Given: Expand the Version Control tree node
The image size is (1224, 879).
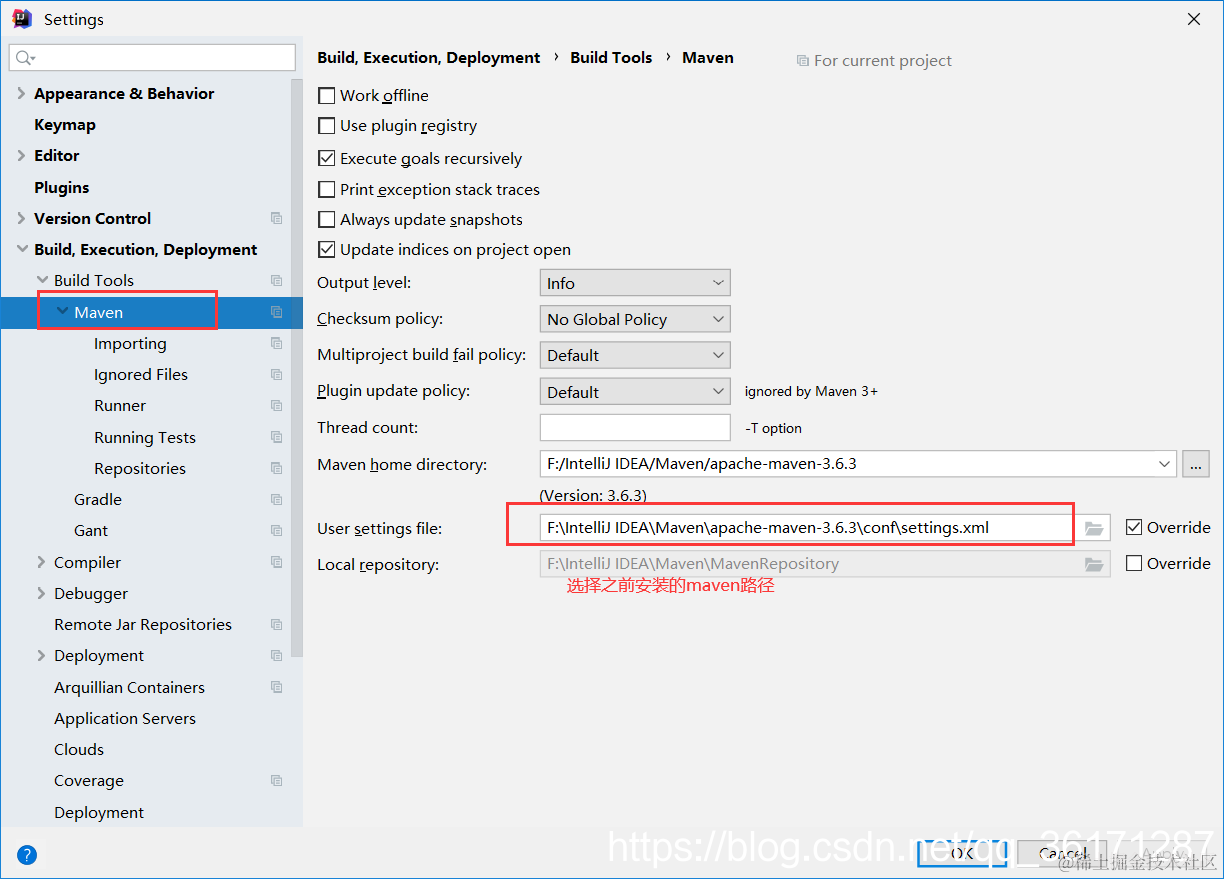Looking at the screenshot, I should (22, 218).
